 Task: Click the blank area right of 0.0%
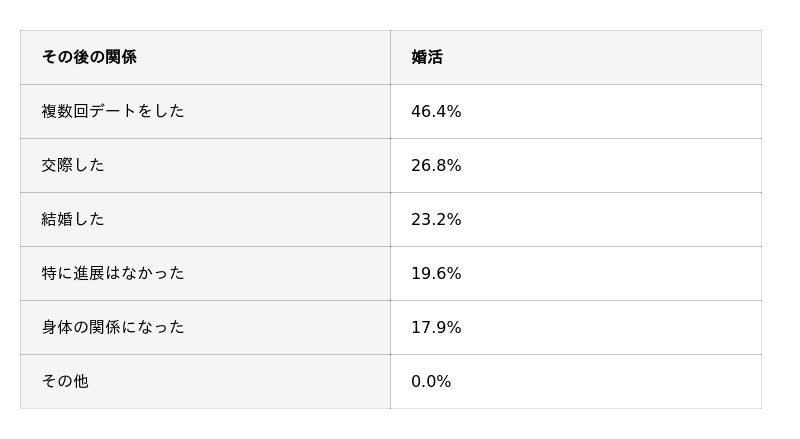point(606,381)
